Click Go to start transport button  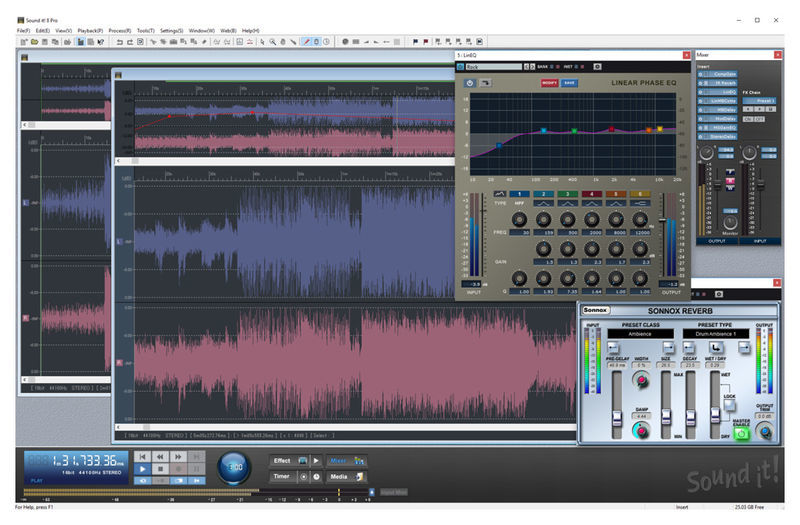point(142,457)
